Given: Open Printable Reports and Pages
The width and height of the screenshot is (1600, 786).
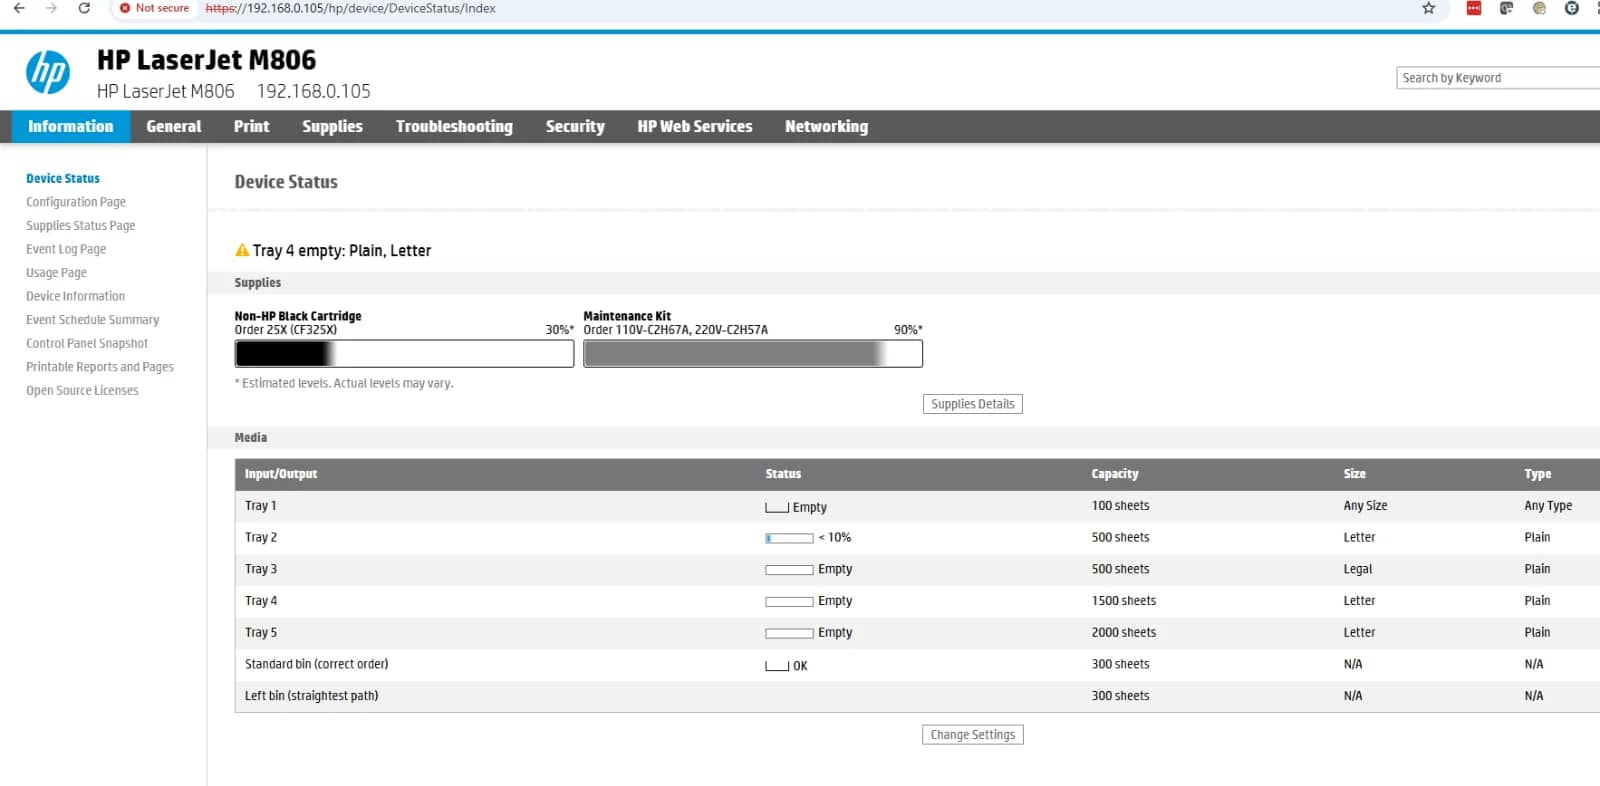Looking at the screenshot, I should (100, 367).
